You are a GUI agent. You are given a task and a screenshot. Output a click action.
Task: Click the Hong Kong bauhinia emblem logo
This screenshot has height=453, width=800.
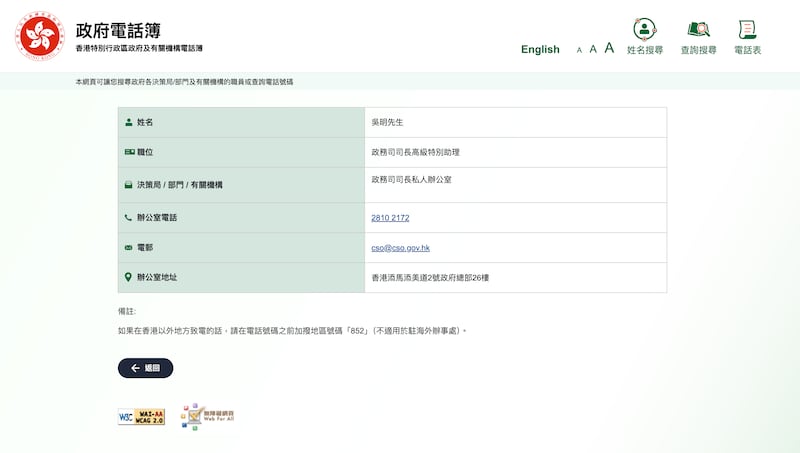click(x=40, y=36)
